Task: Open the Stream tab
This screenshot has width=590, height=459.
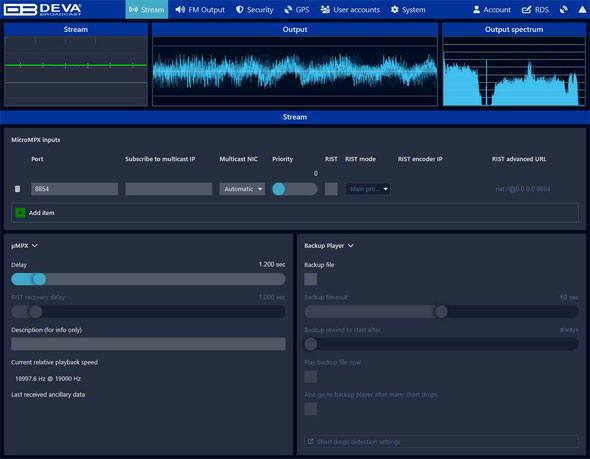Action: coord(146,9)
